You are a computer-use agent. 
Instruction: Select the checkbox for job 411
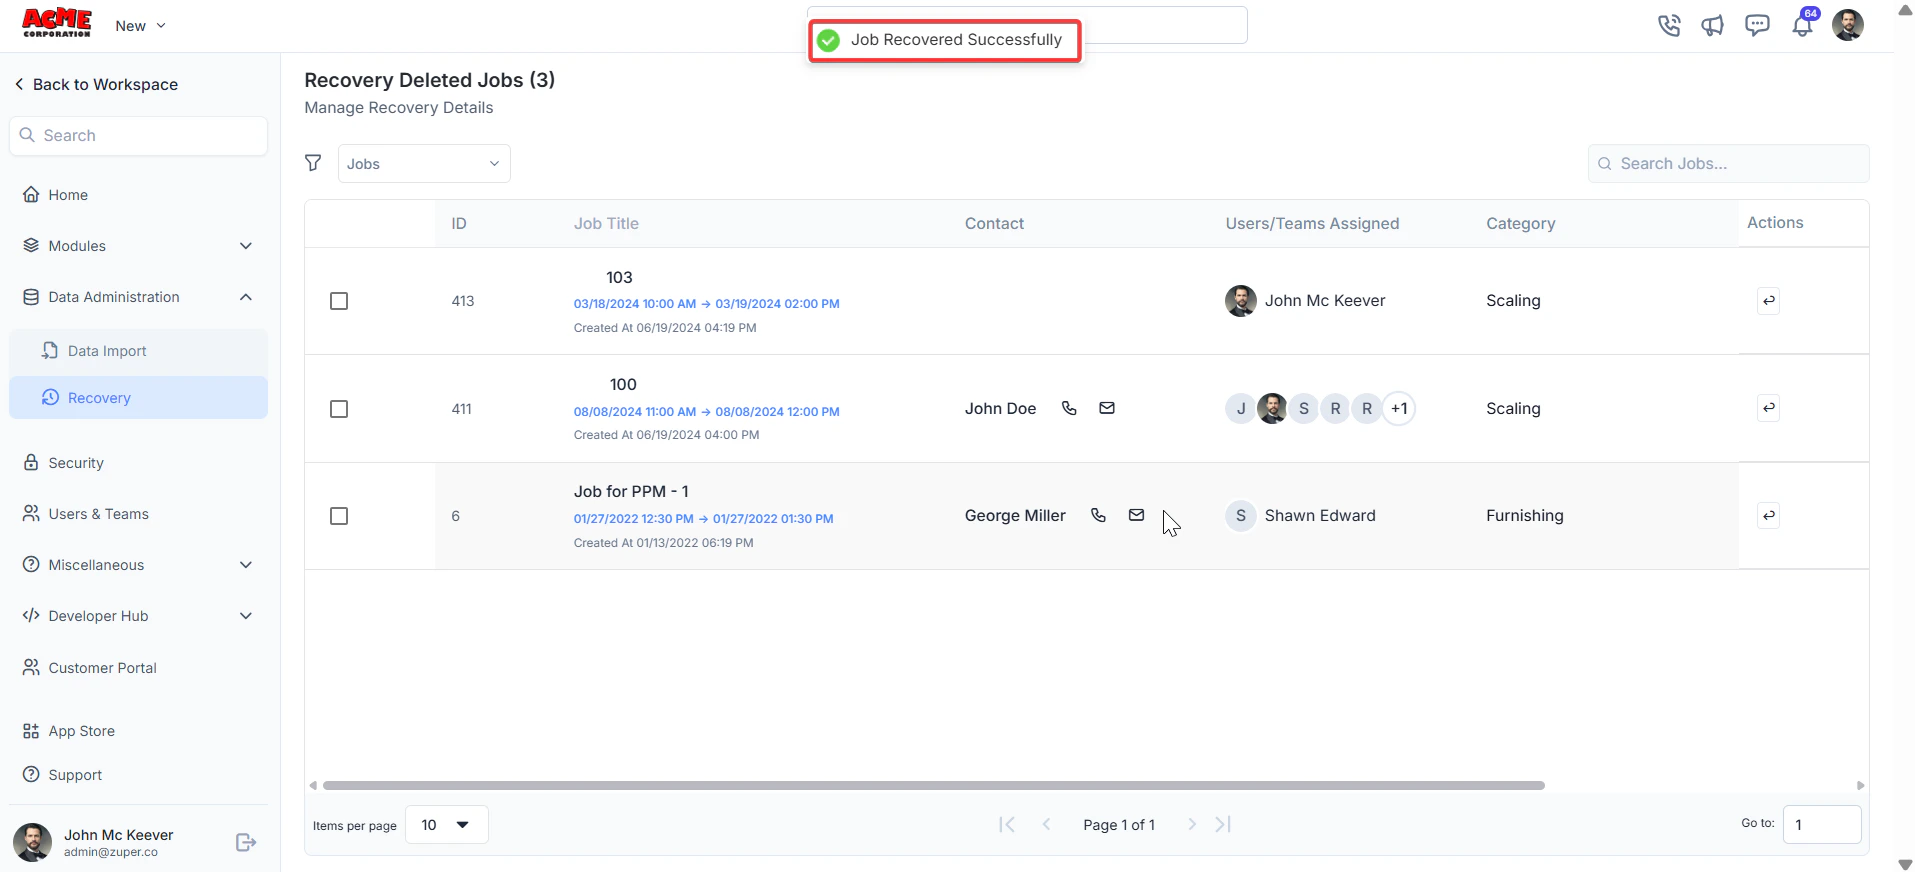[x=339, y=409]
